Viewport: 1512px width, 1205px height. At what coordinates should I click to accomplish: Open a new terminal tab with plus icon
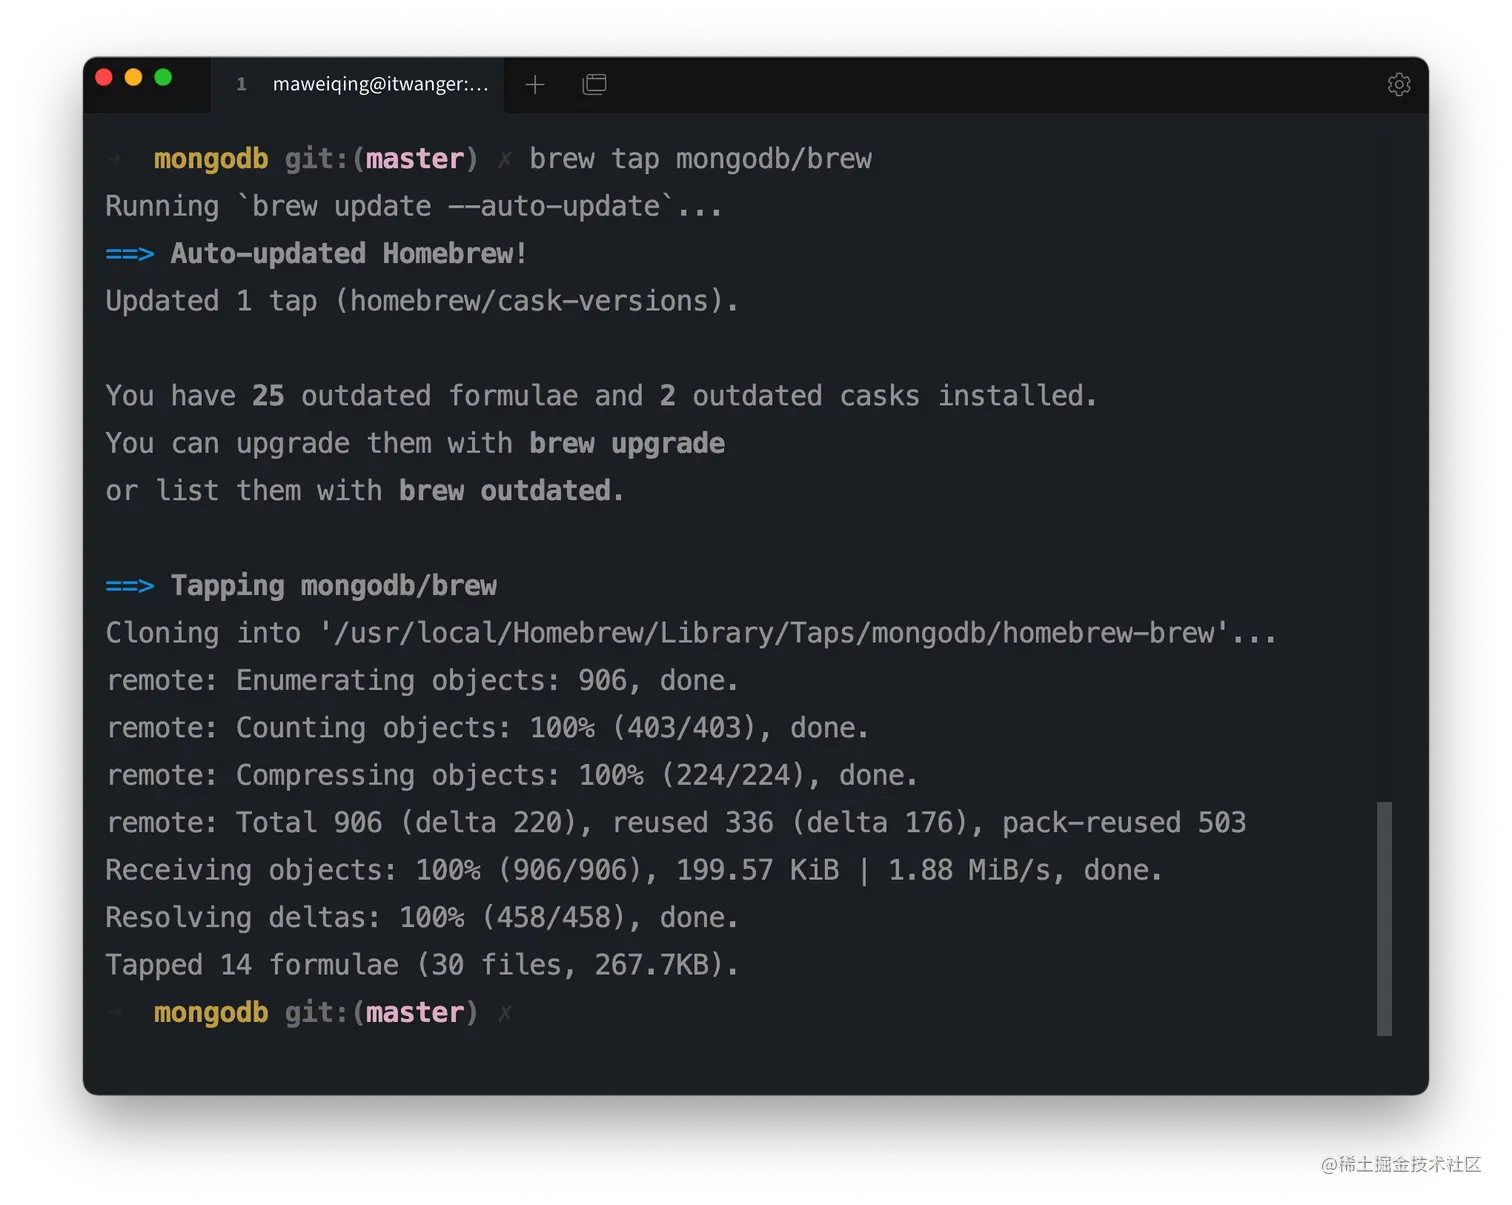(535, 85)
